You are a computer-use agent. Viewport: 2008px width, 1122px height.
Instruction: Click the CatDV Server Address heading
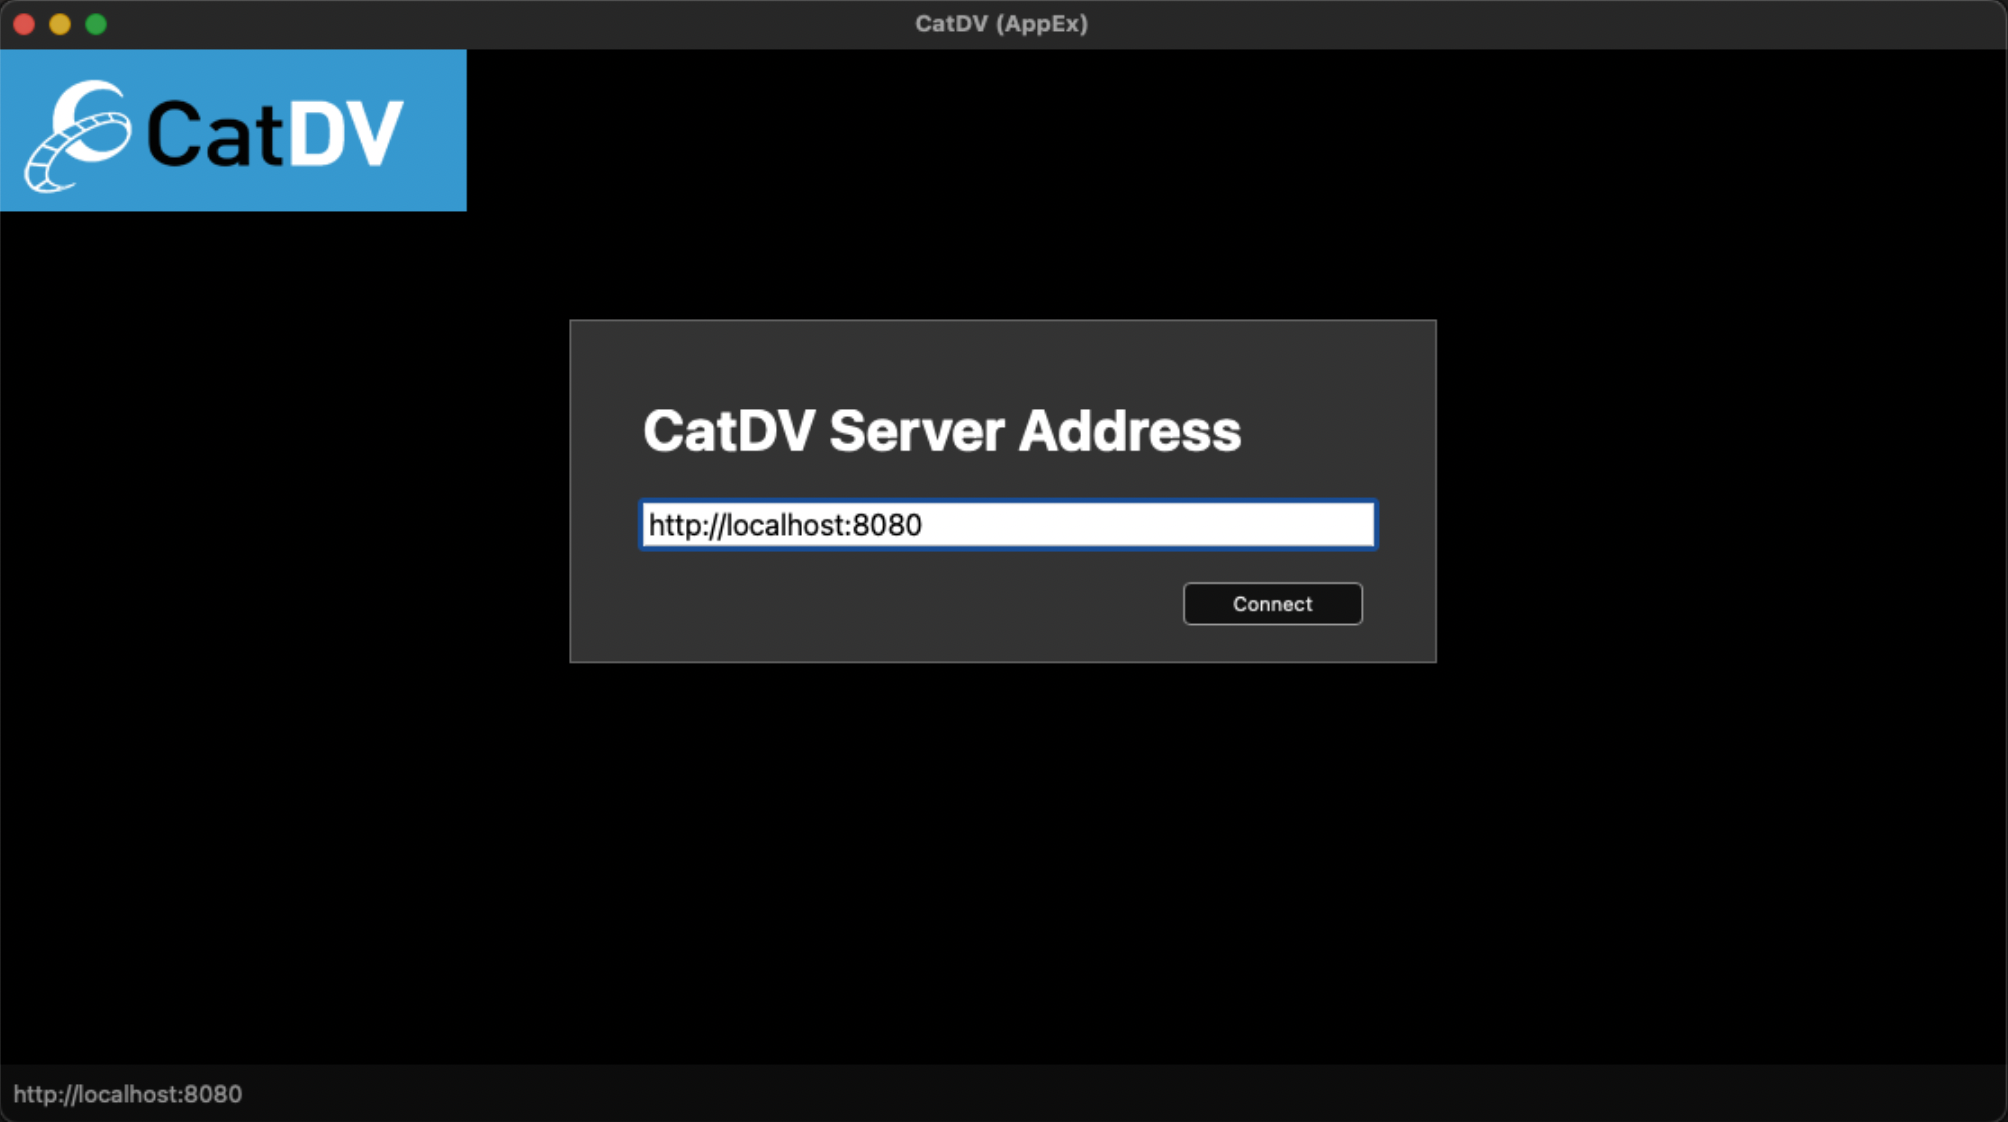pos(941,431)
